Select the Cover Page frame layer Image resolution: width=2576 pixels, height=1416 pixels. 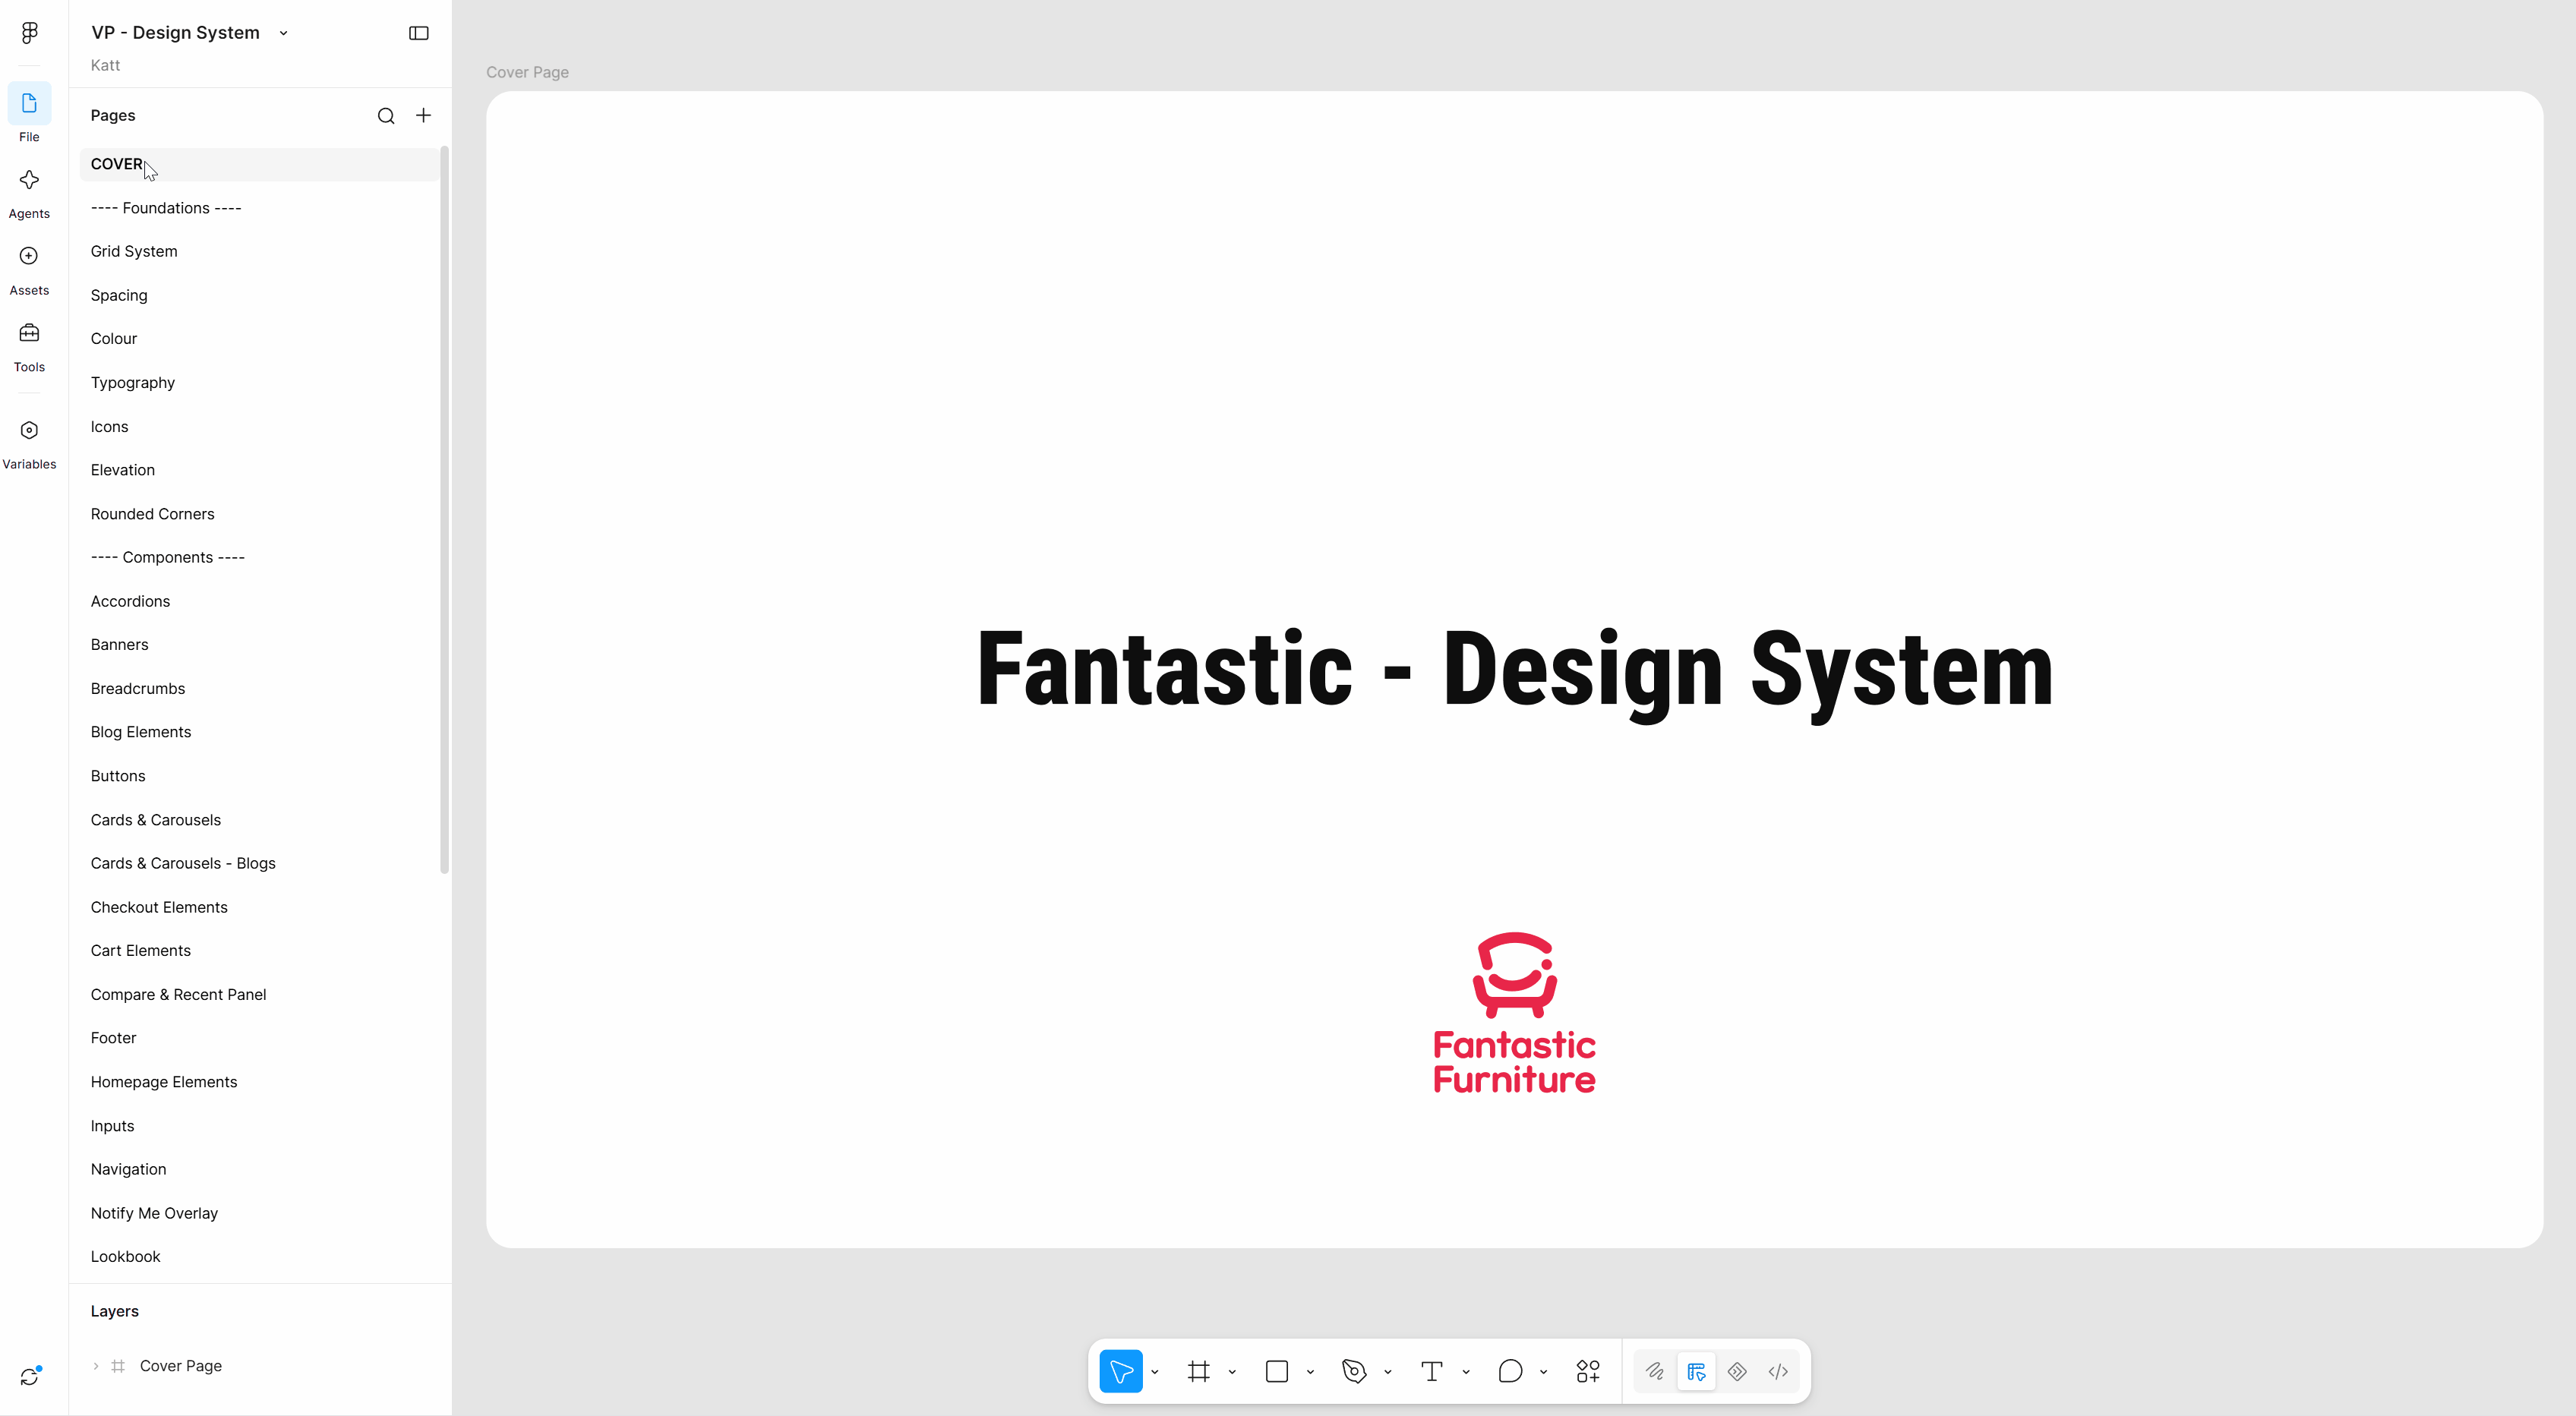[x=181, y=1366]
